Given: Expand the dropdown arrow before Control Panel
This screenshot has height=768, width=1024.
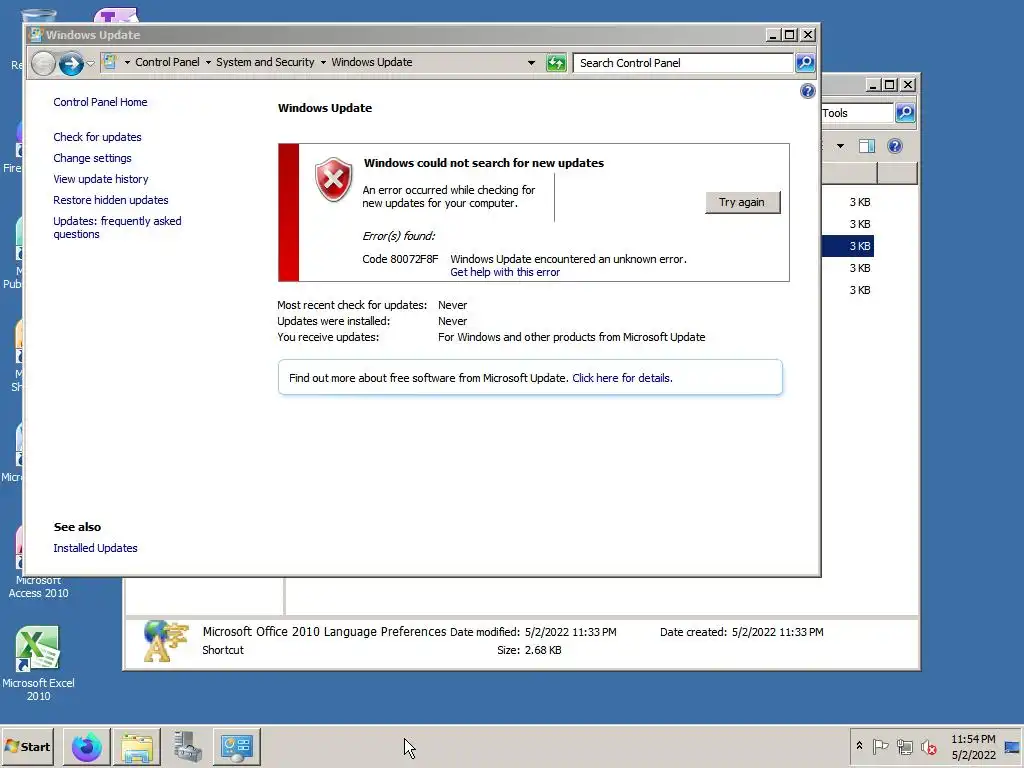Looking at the screenshot, I should (127, 63).
